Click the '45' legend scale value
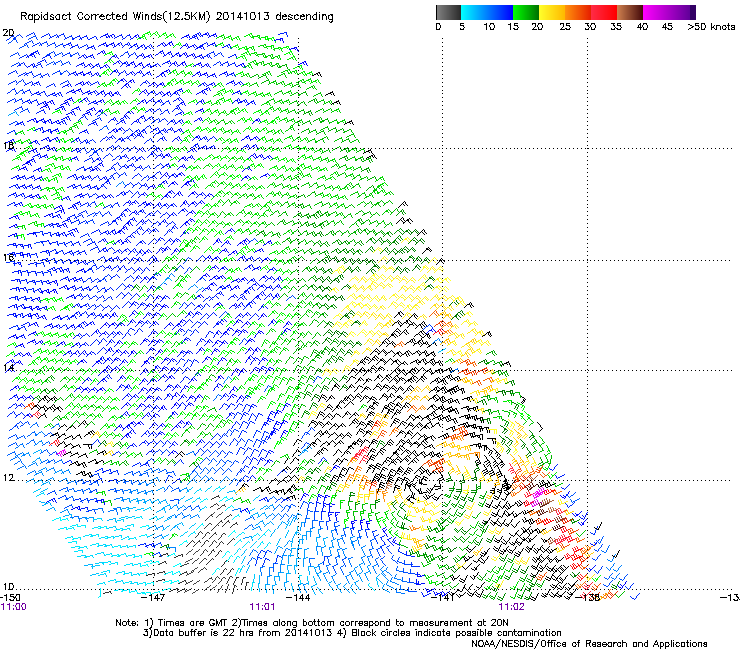 (667, 27)
